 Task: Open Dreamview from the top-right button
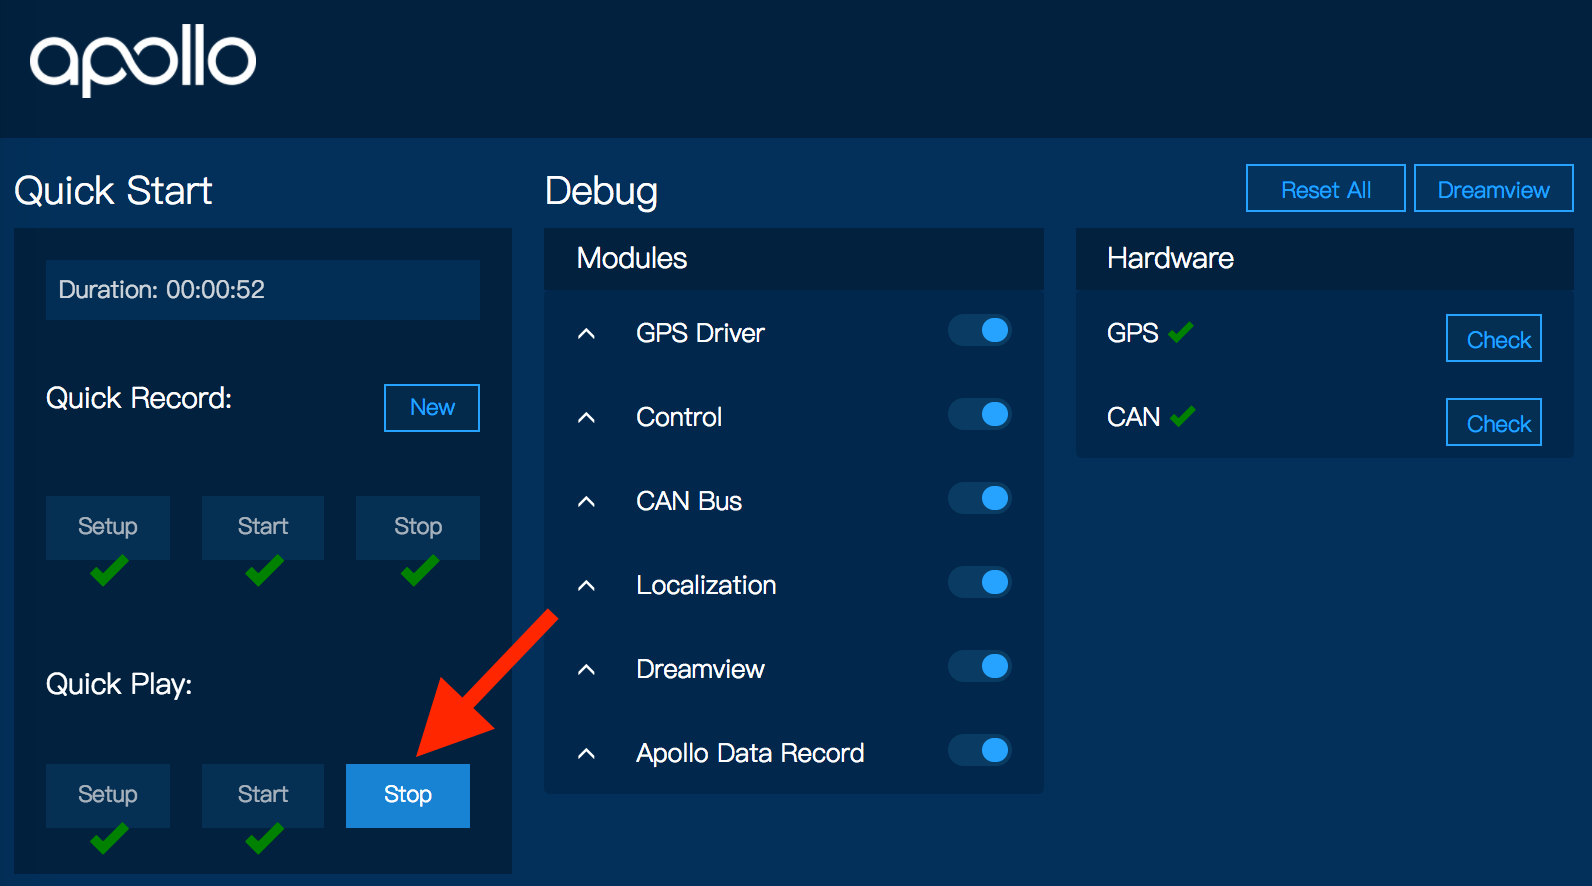pos(1493,189)
